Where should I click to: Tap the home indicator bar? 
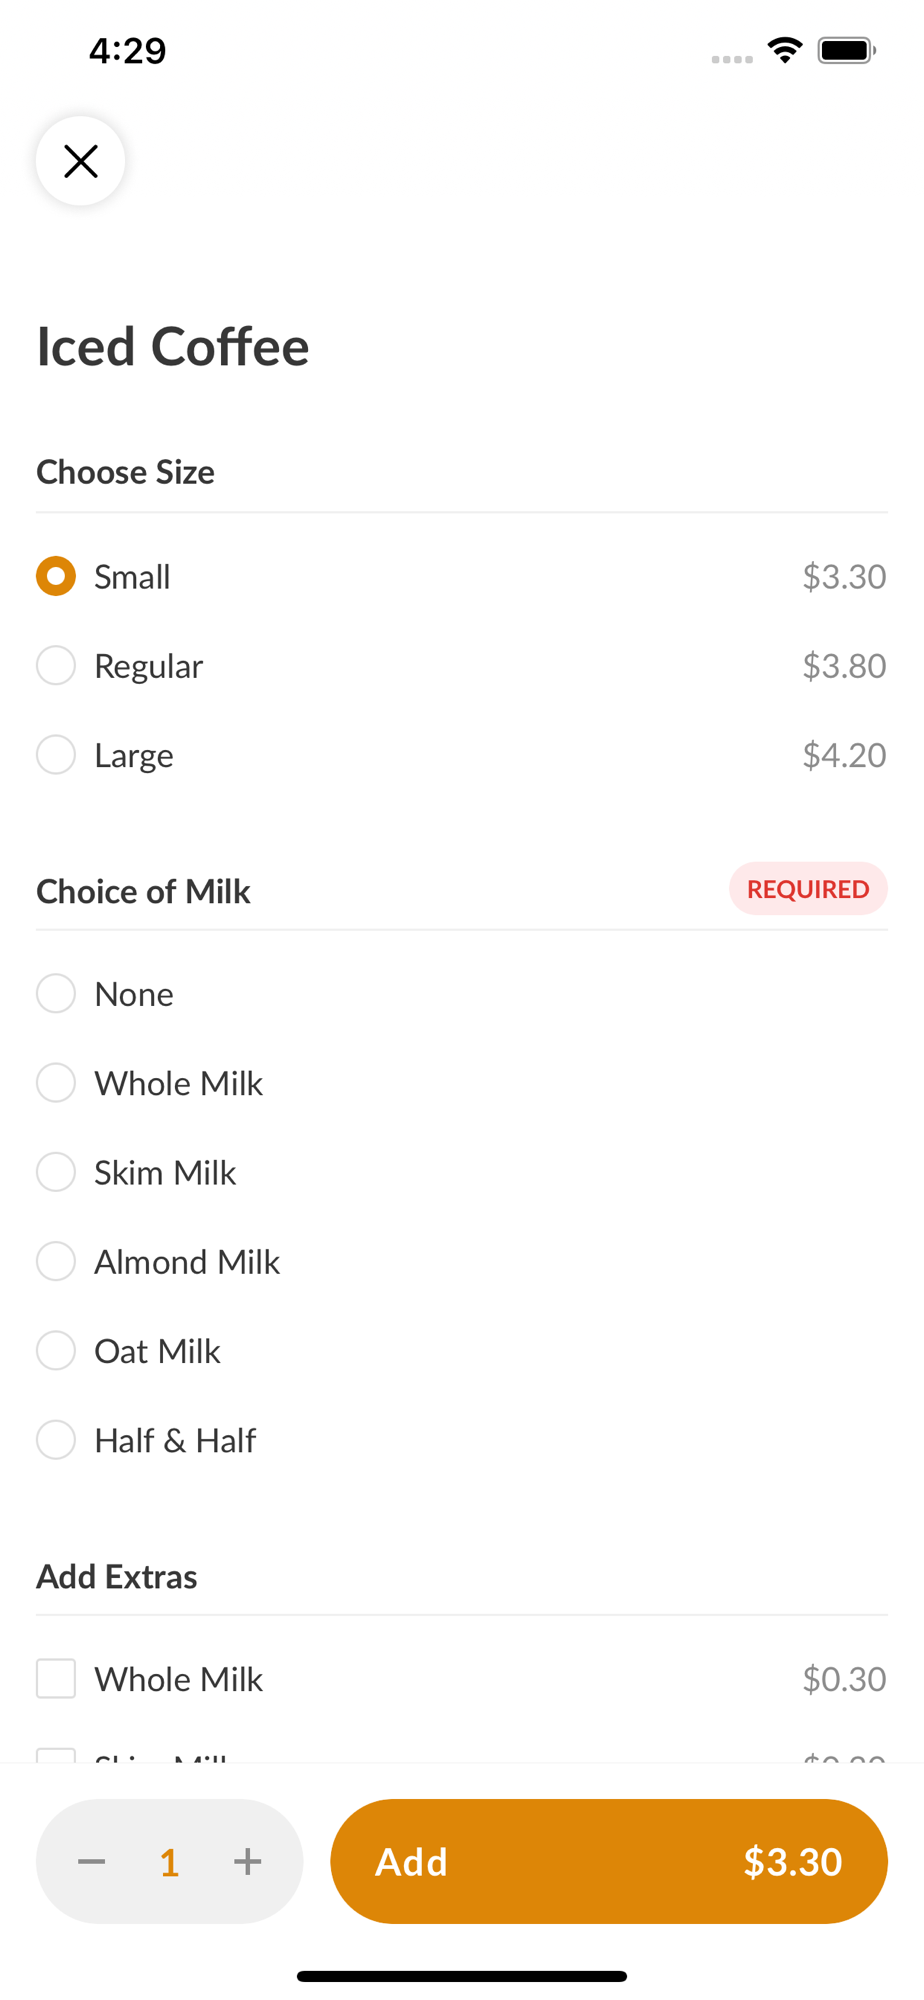462,1976
